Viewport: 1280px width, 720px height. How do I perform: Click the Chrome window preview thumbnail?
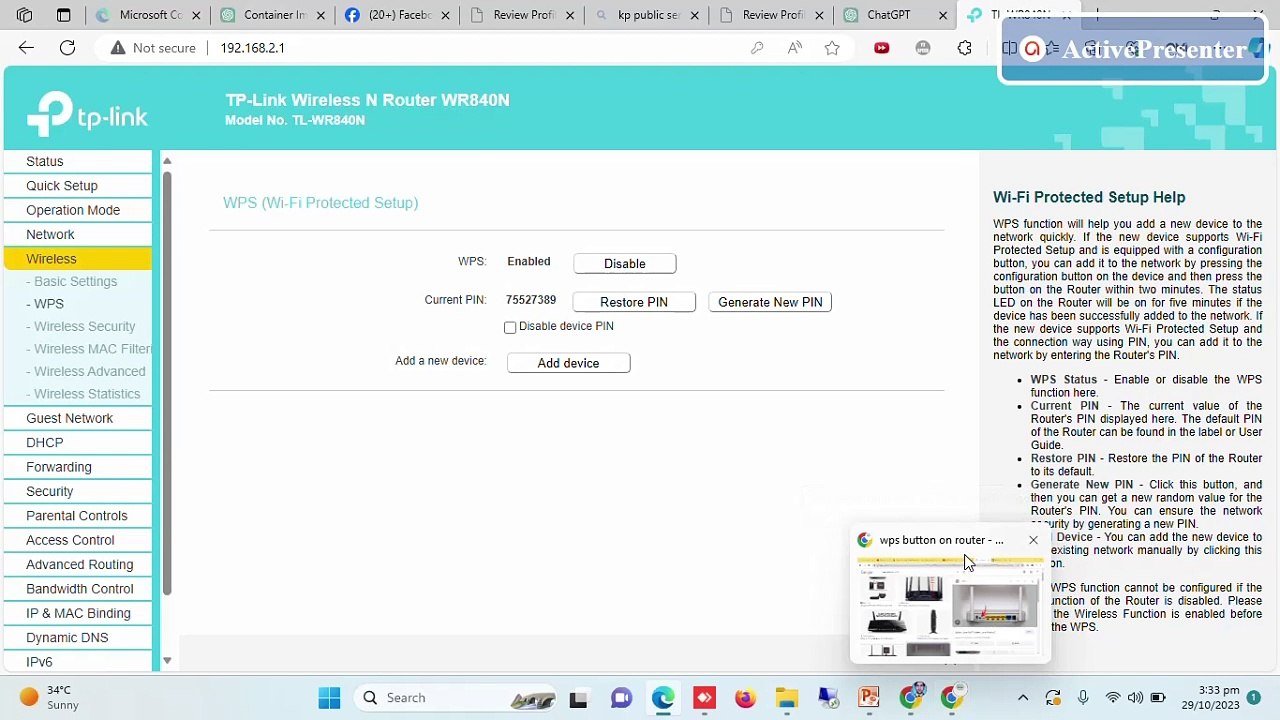[948, 608]
